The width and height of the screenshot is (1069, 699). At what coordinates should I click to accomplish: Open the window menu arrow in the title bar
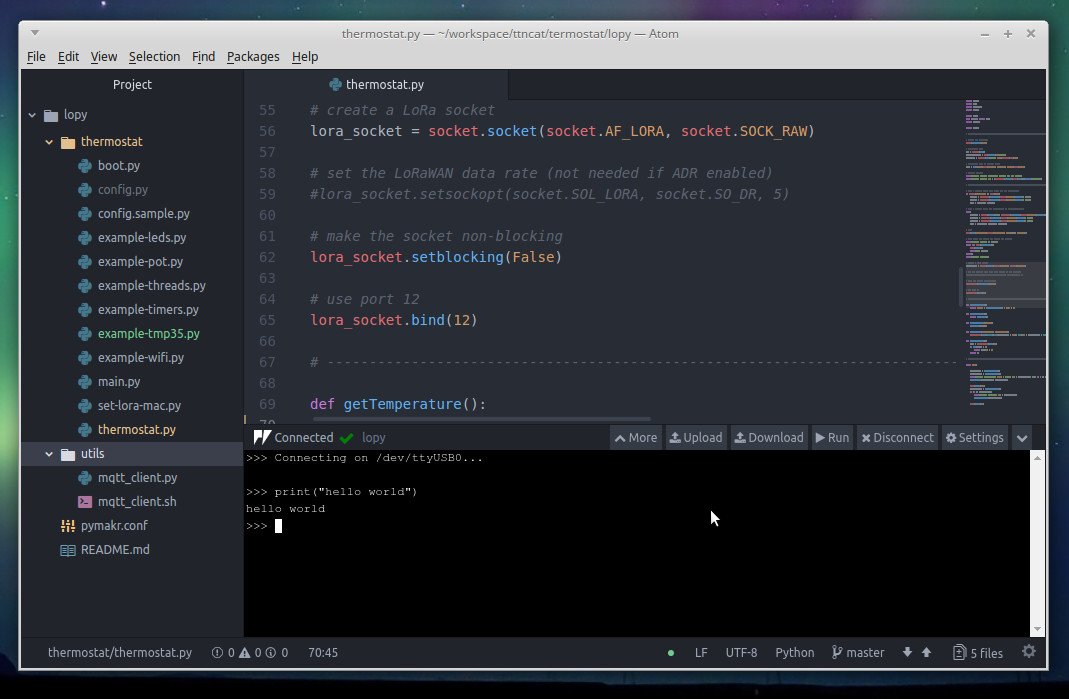click(35, 33)
